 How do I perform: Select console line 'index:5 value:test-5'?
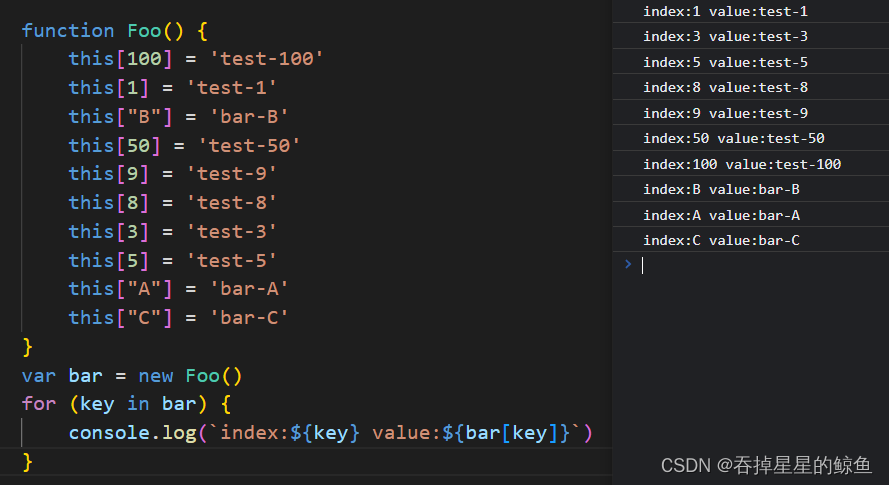[725, 62]
